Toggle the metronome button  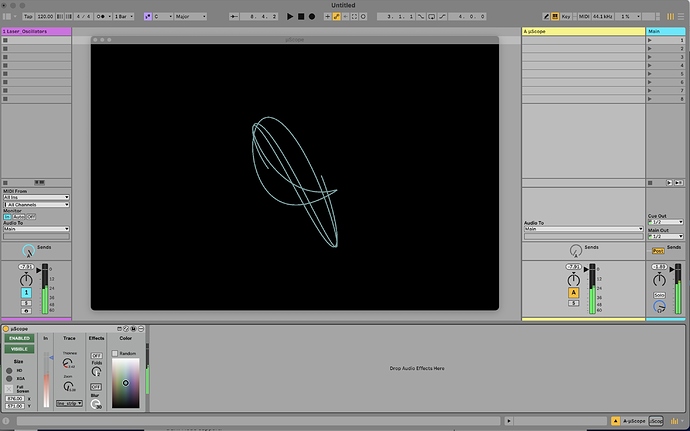point(101,16)
